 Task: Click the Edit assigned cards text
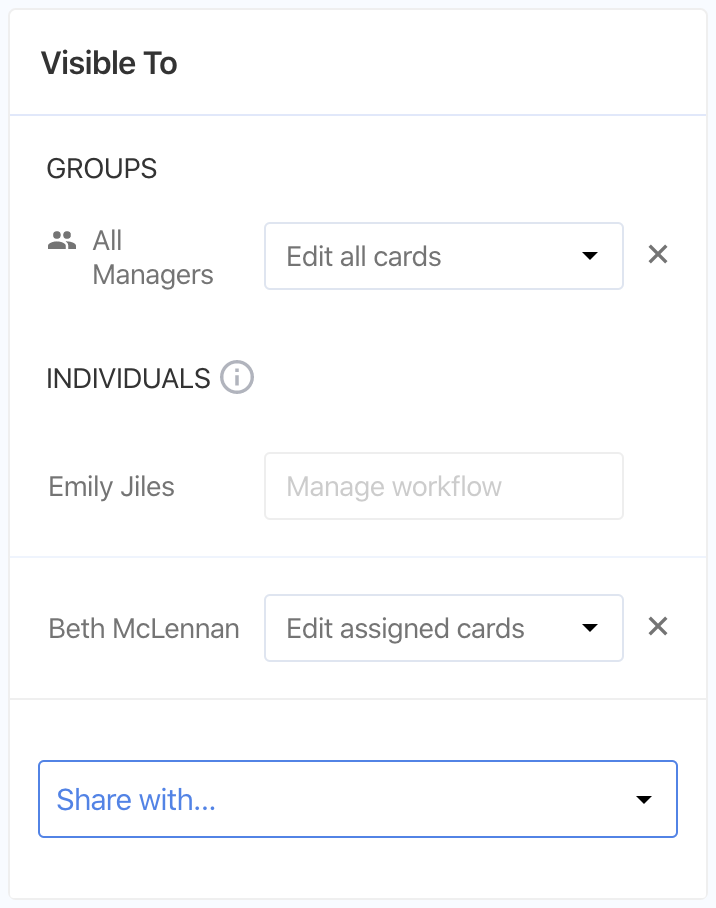click(405, 628)
